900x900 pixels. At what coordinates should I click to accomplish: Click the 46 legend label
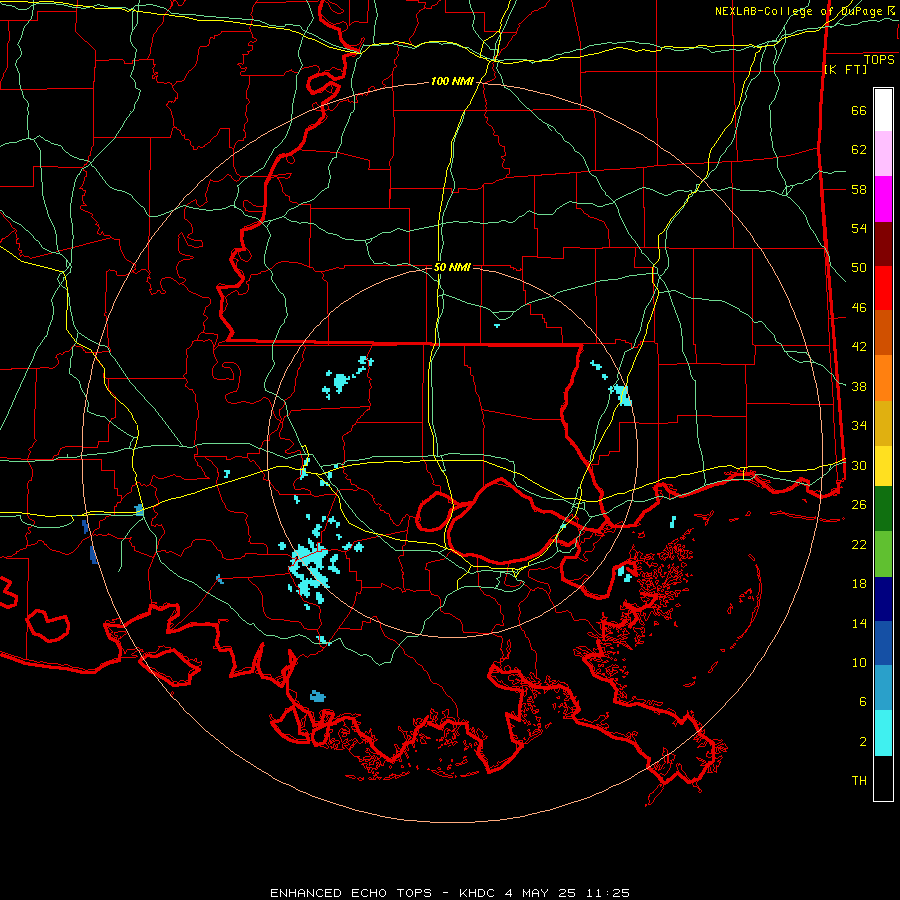point(859,307)
